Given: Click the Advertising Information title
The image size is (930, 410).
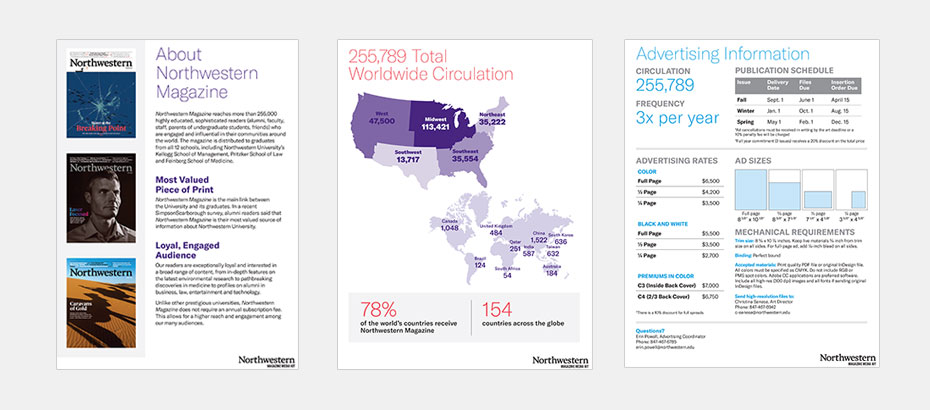Looking at the screenshot, I should point(722,54).
